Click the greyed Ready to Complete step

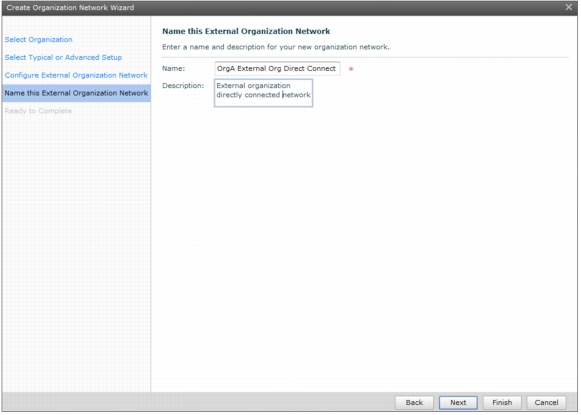[38, 111]
